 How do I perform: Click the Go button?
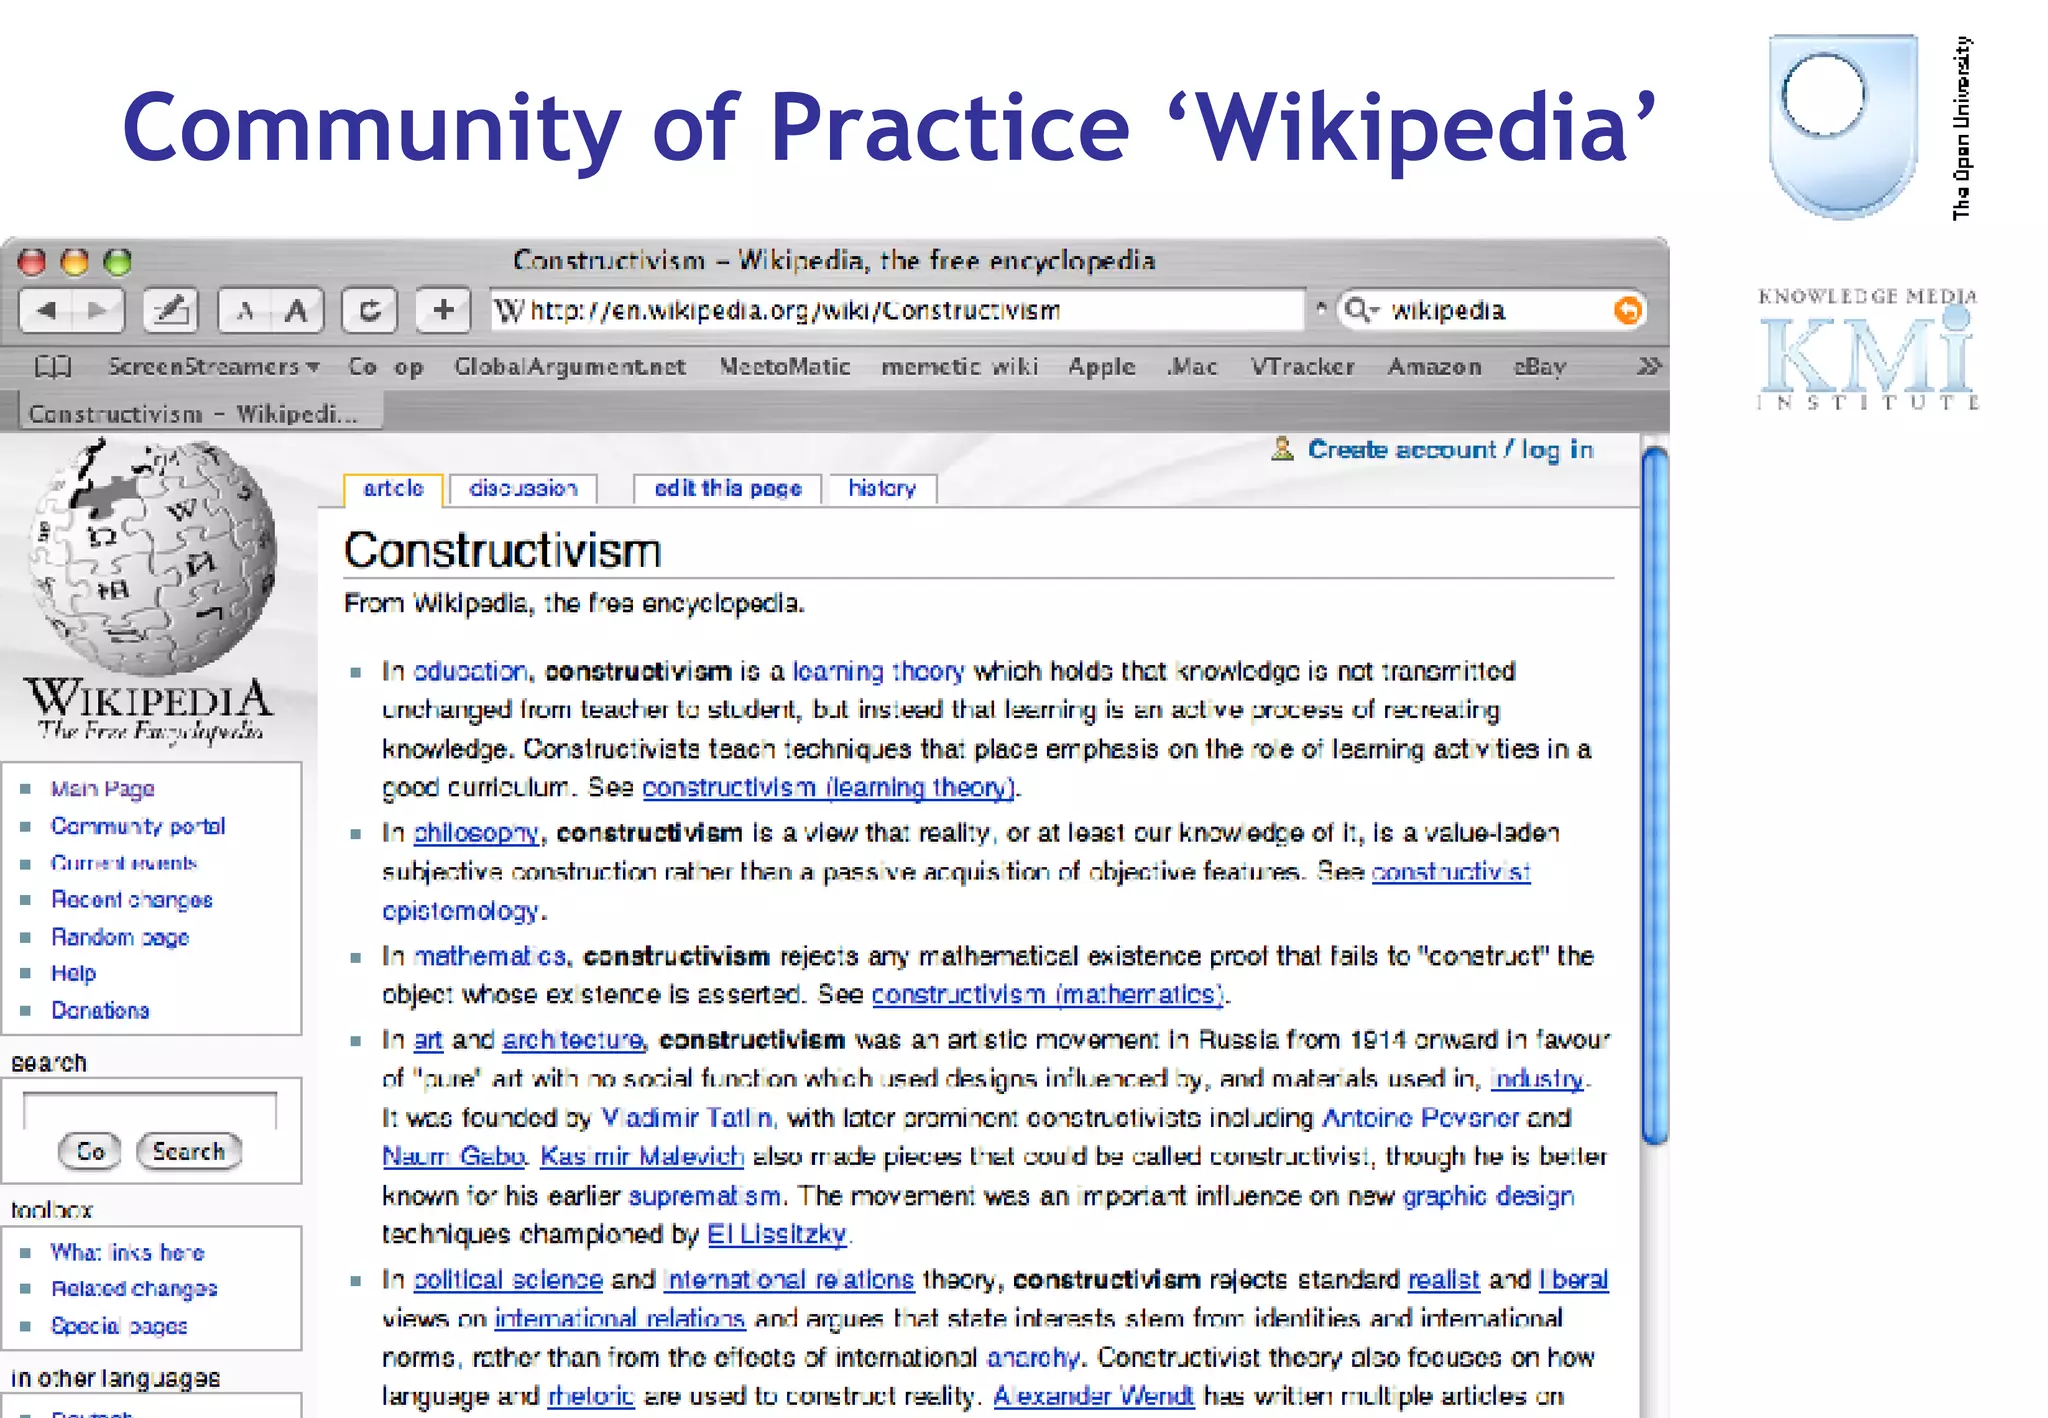pos(90,1152)
